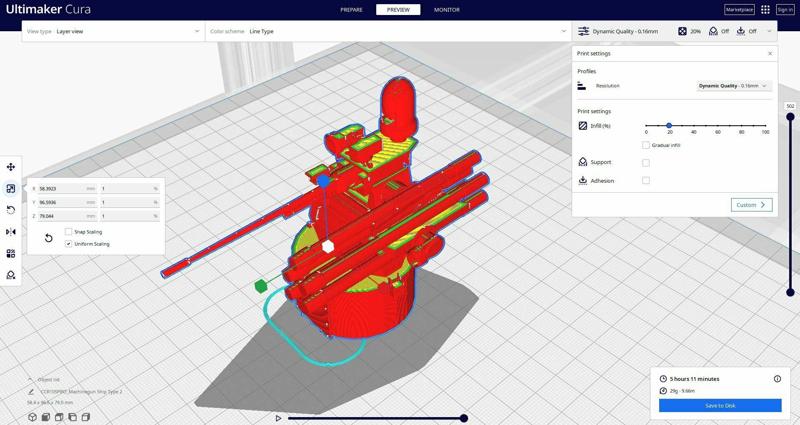Click the pencil icon to rename the job
The height and width of the screenshot is (425, 800).
coord(31,392)
